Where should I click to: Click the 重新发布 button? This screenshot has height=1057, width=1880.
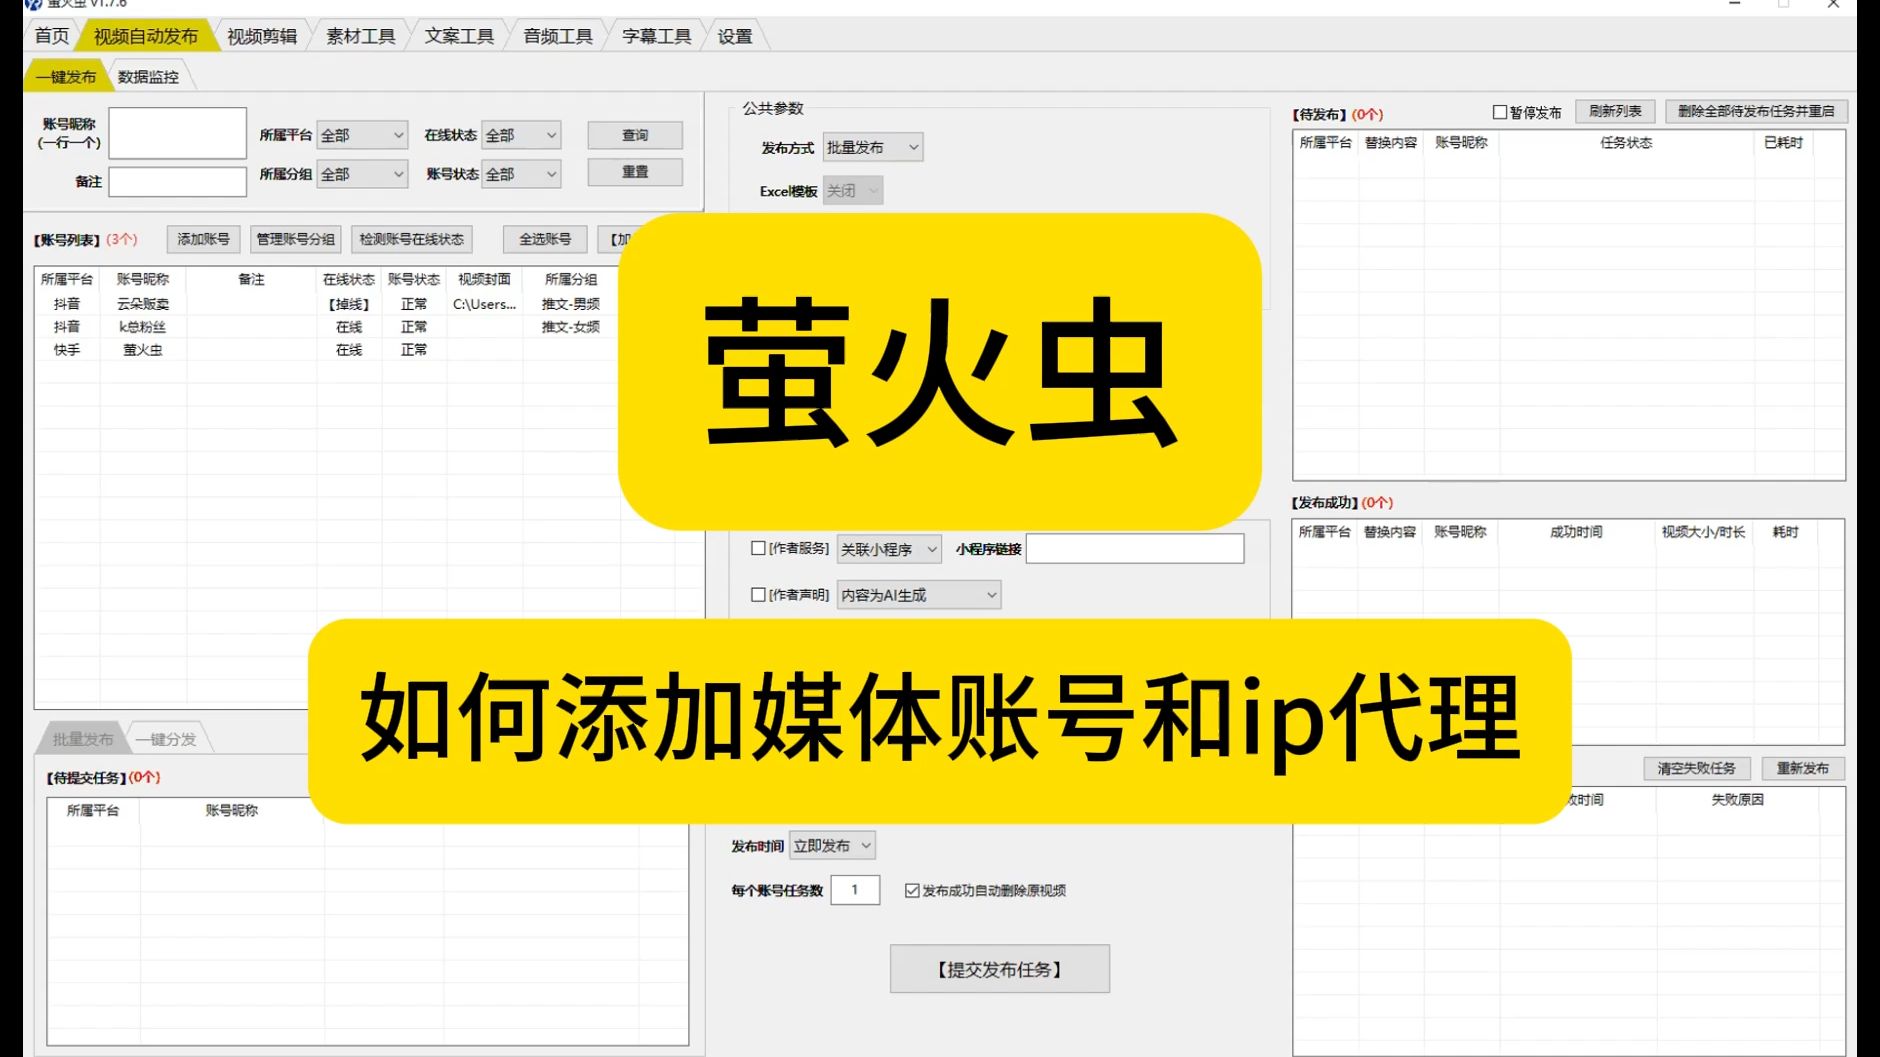[x=1802, y=768]
